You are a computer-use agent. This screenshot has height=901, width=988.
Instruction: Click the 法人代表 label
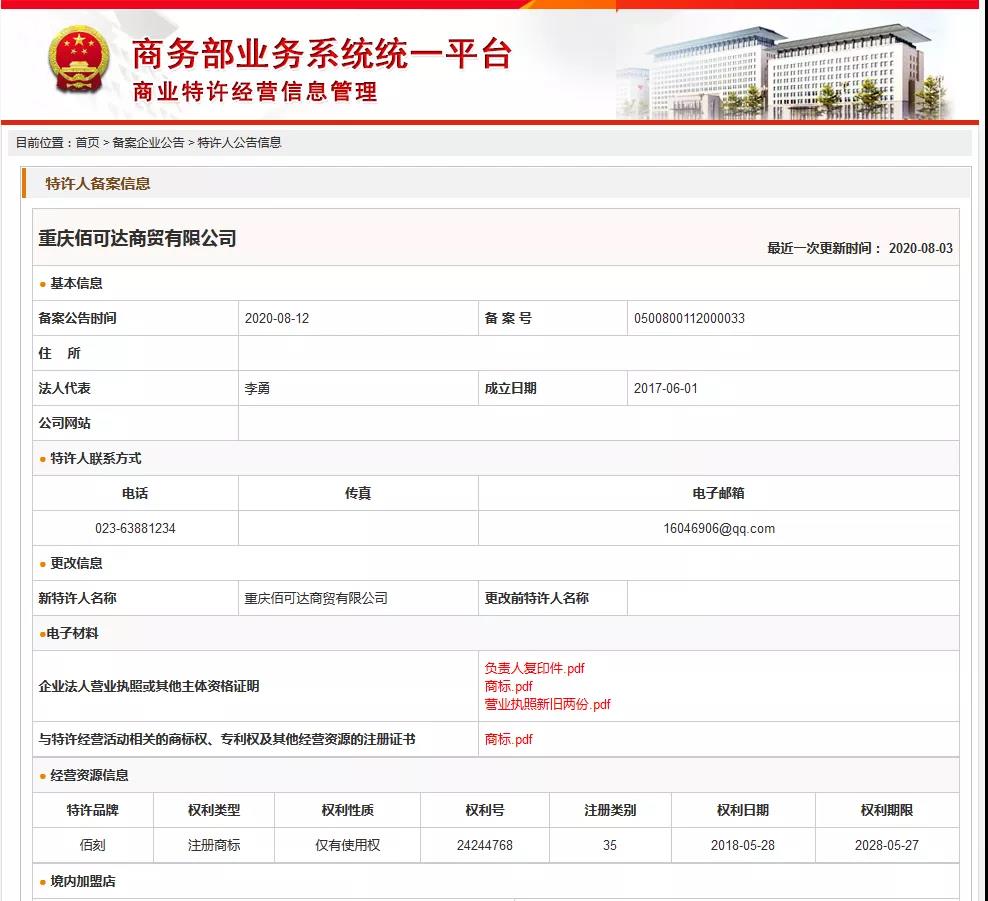tap(64, 388)
